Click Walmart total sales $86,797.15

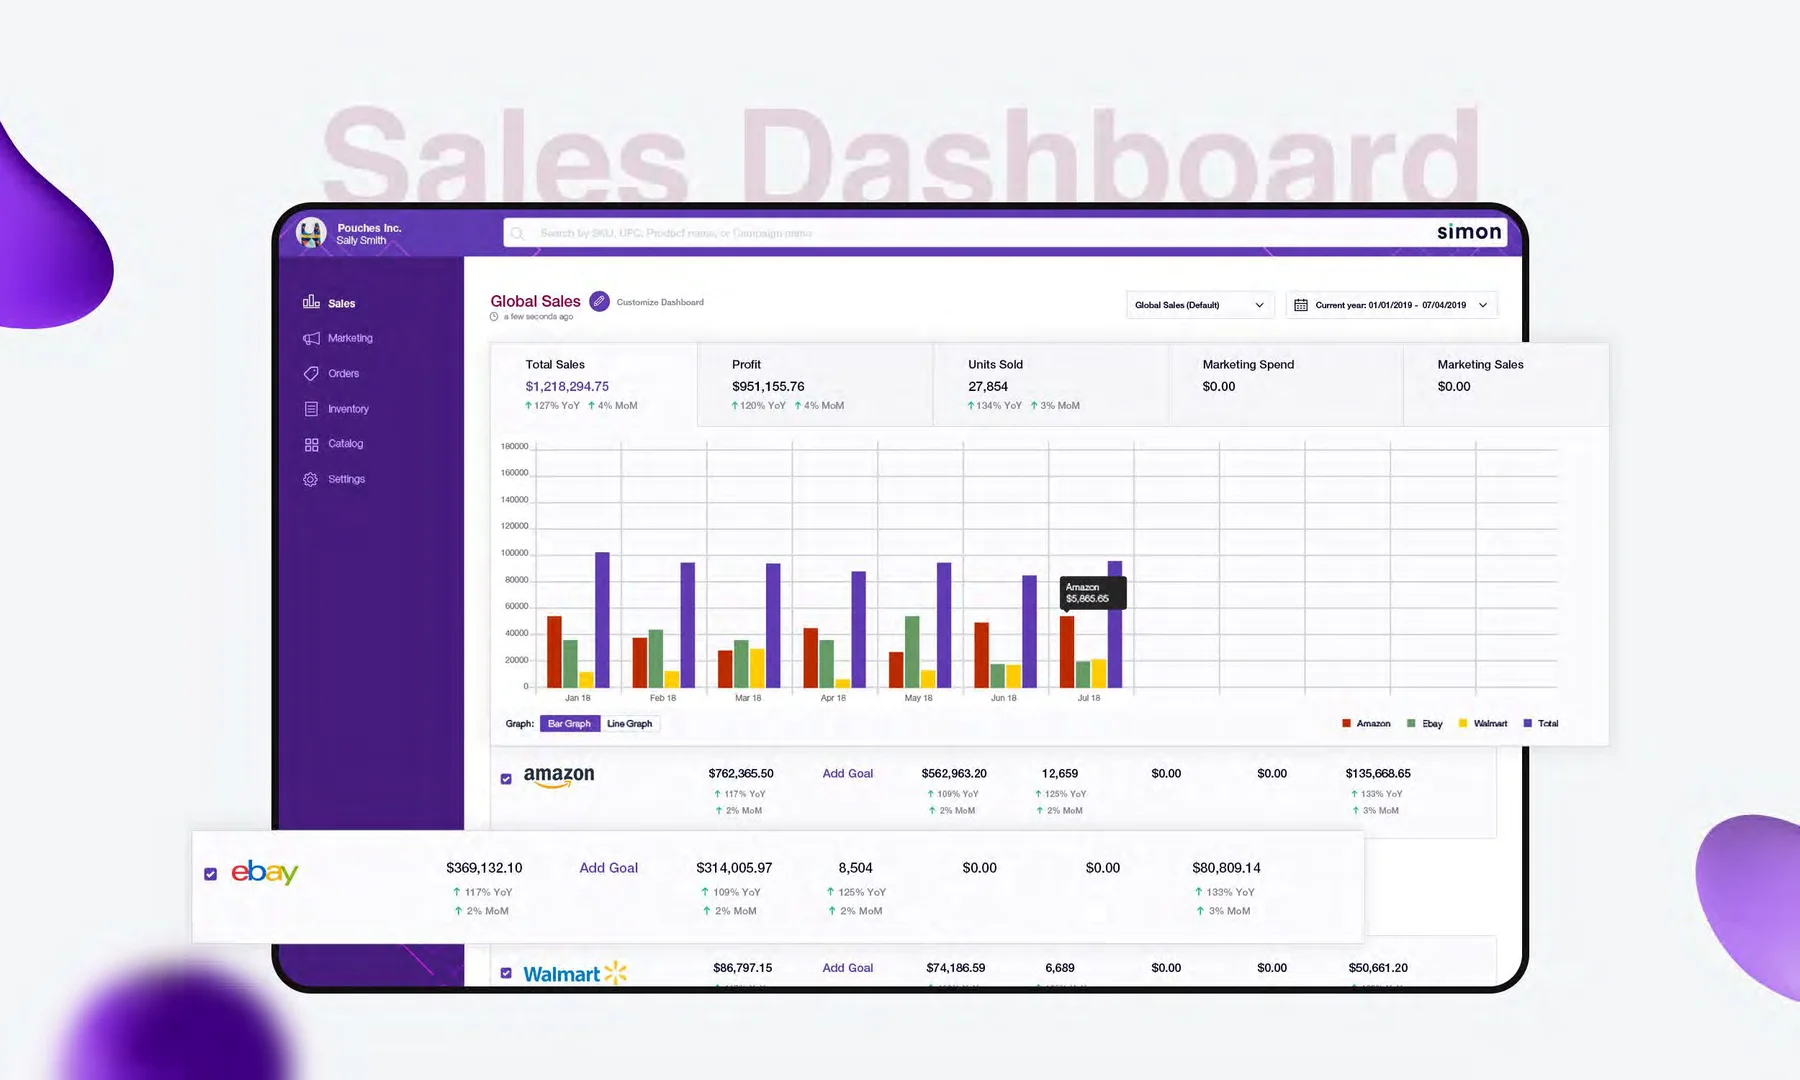coord(743,968)
